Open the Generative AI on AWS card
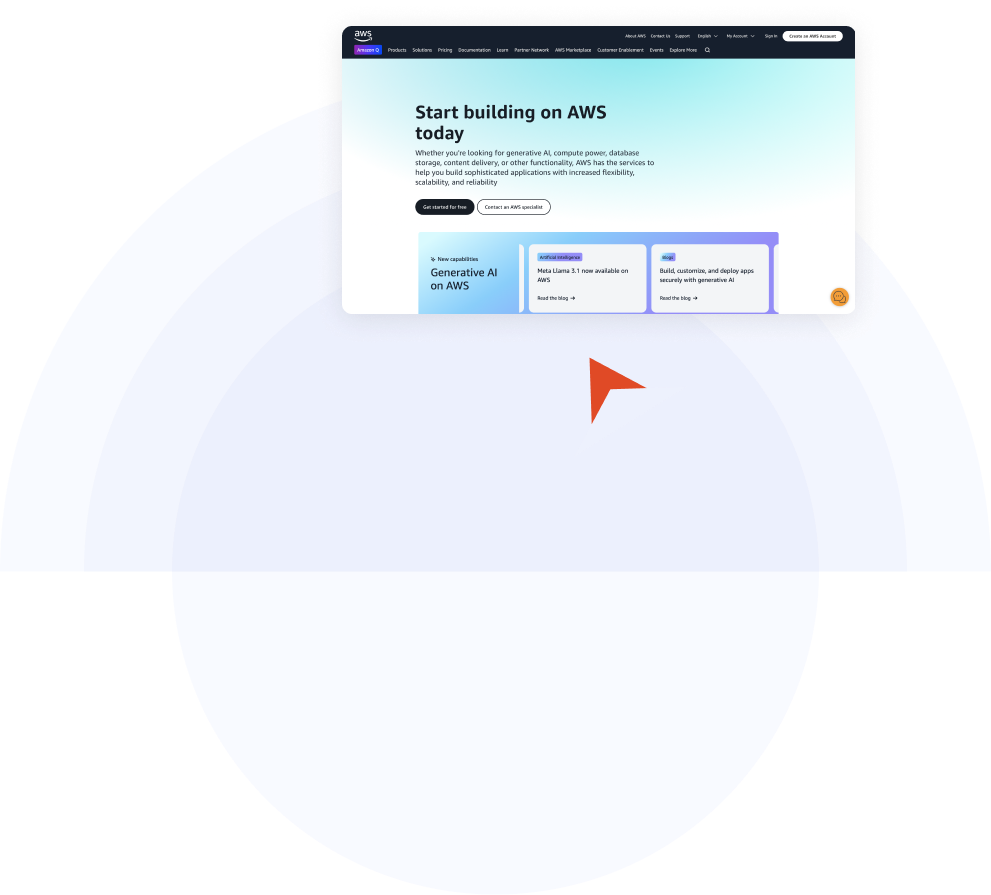 point(464,279)
